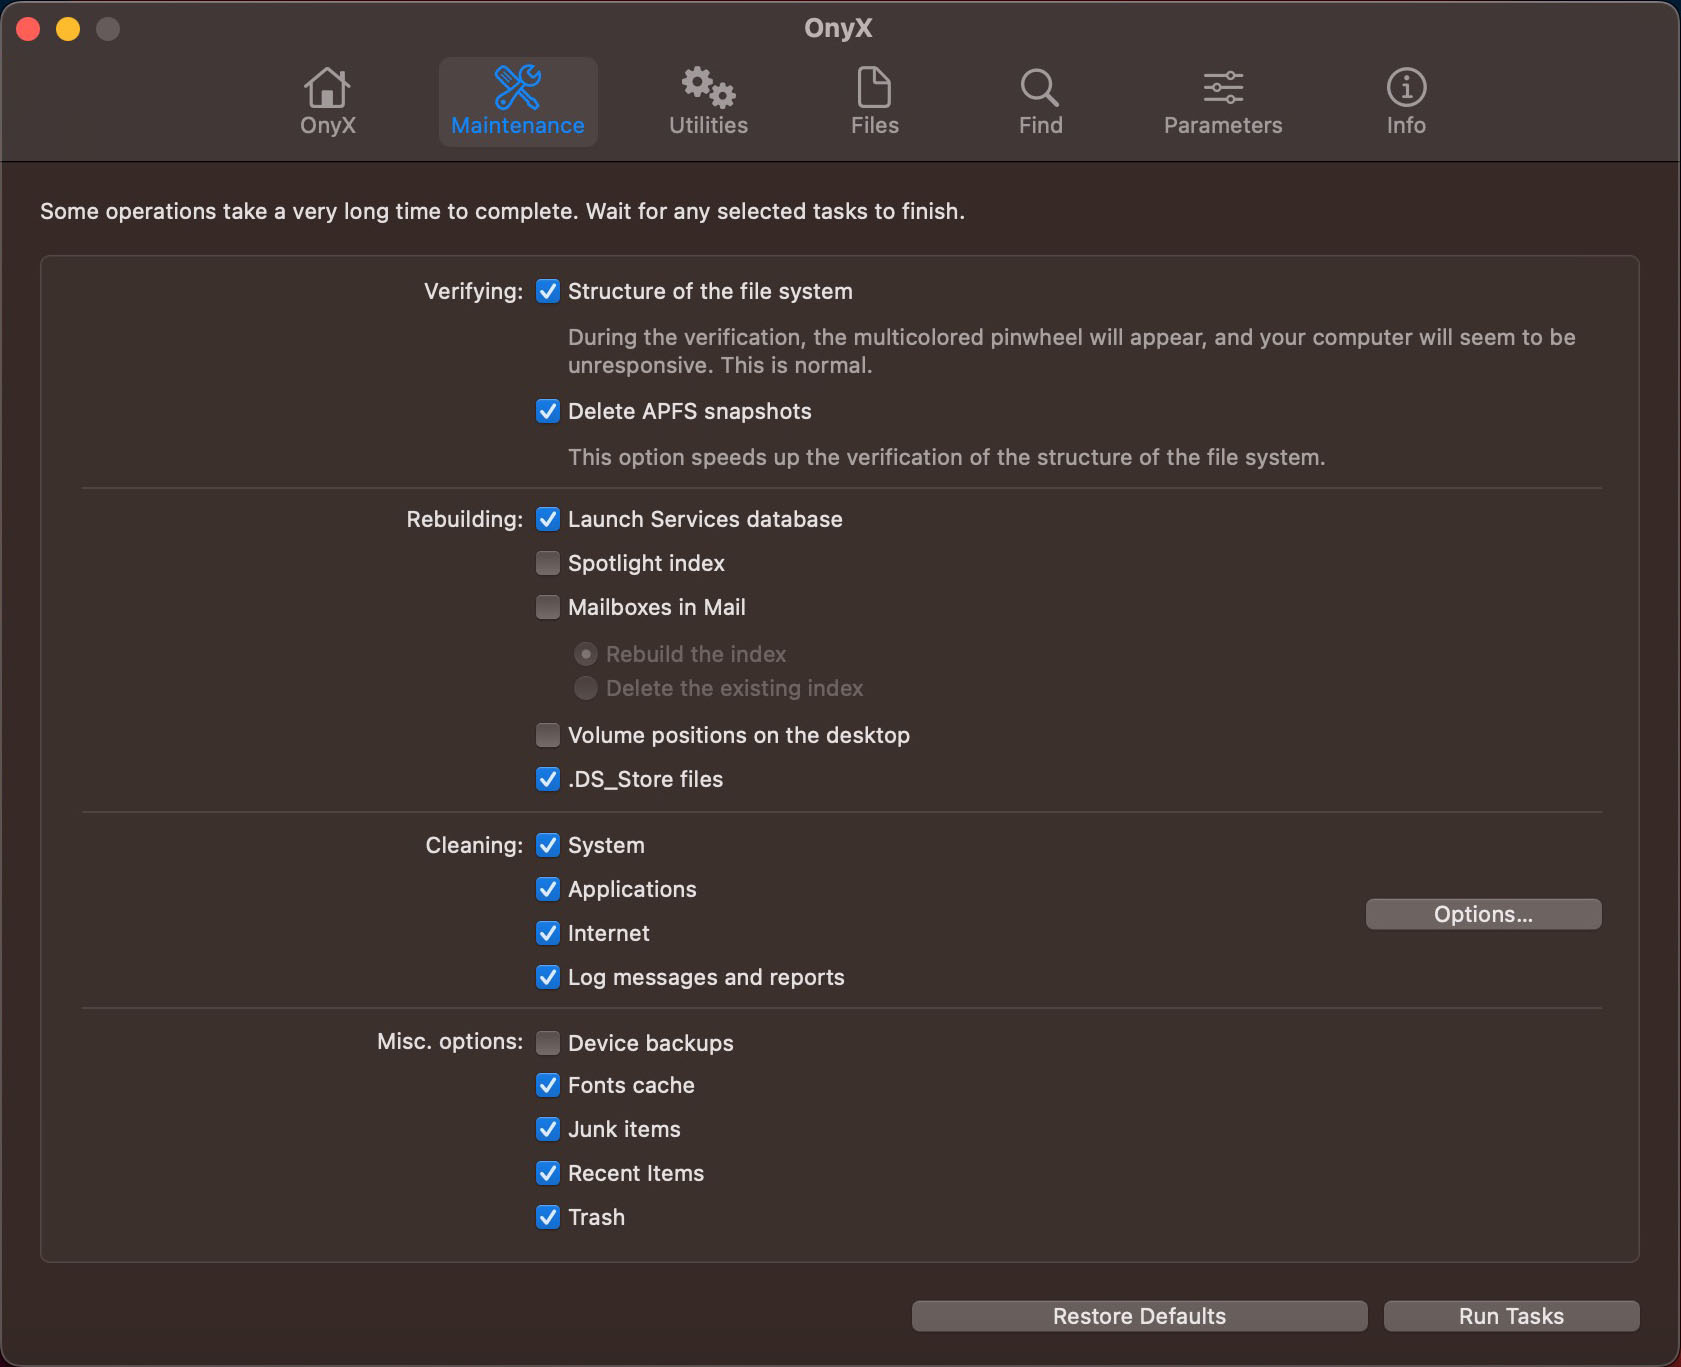Toggle Junk items checkbox
This screenshot has width=1681, height=1367.
point(548,1129)
